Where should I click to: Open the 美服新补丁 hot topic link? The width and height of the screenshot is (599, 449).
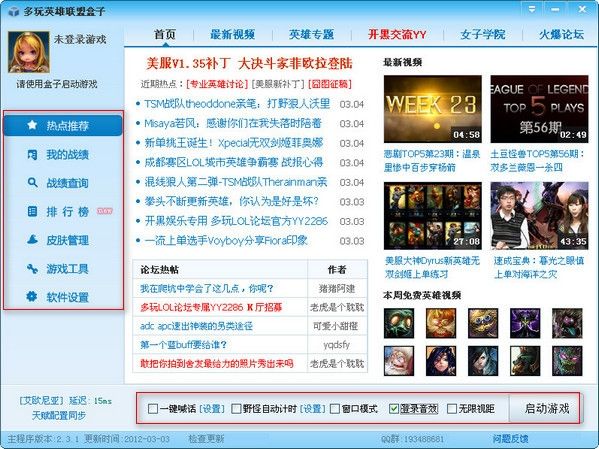278,84
